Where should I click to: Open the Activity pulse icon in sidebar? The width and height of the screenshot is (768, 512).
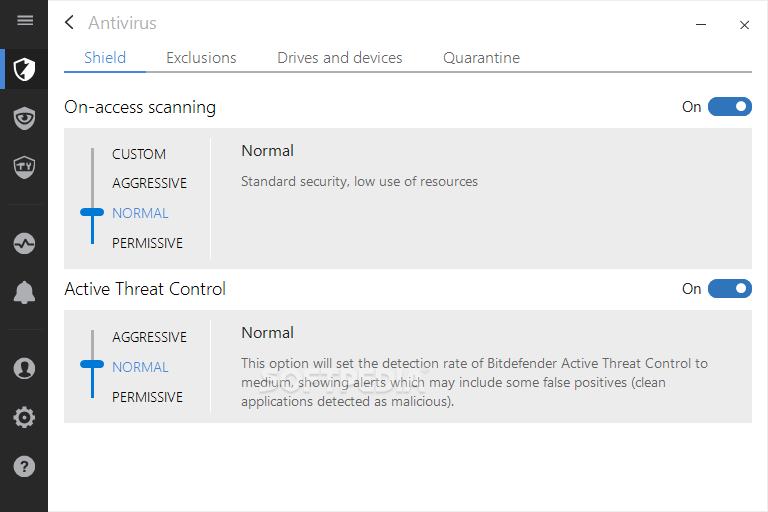click(25, 243)
